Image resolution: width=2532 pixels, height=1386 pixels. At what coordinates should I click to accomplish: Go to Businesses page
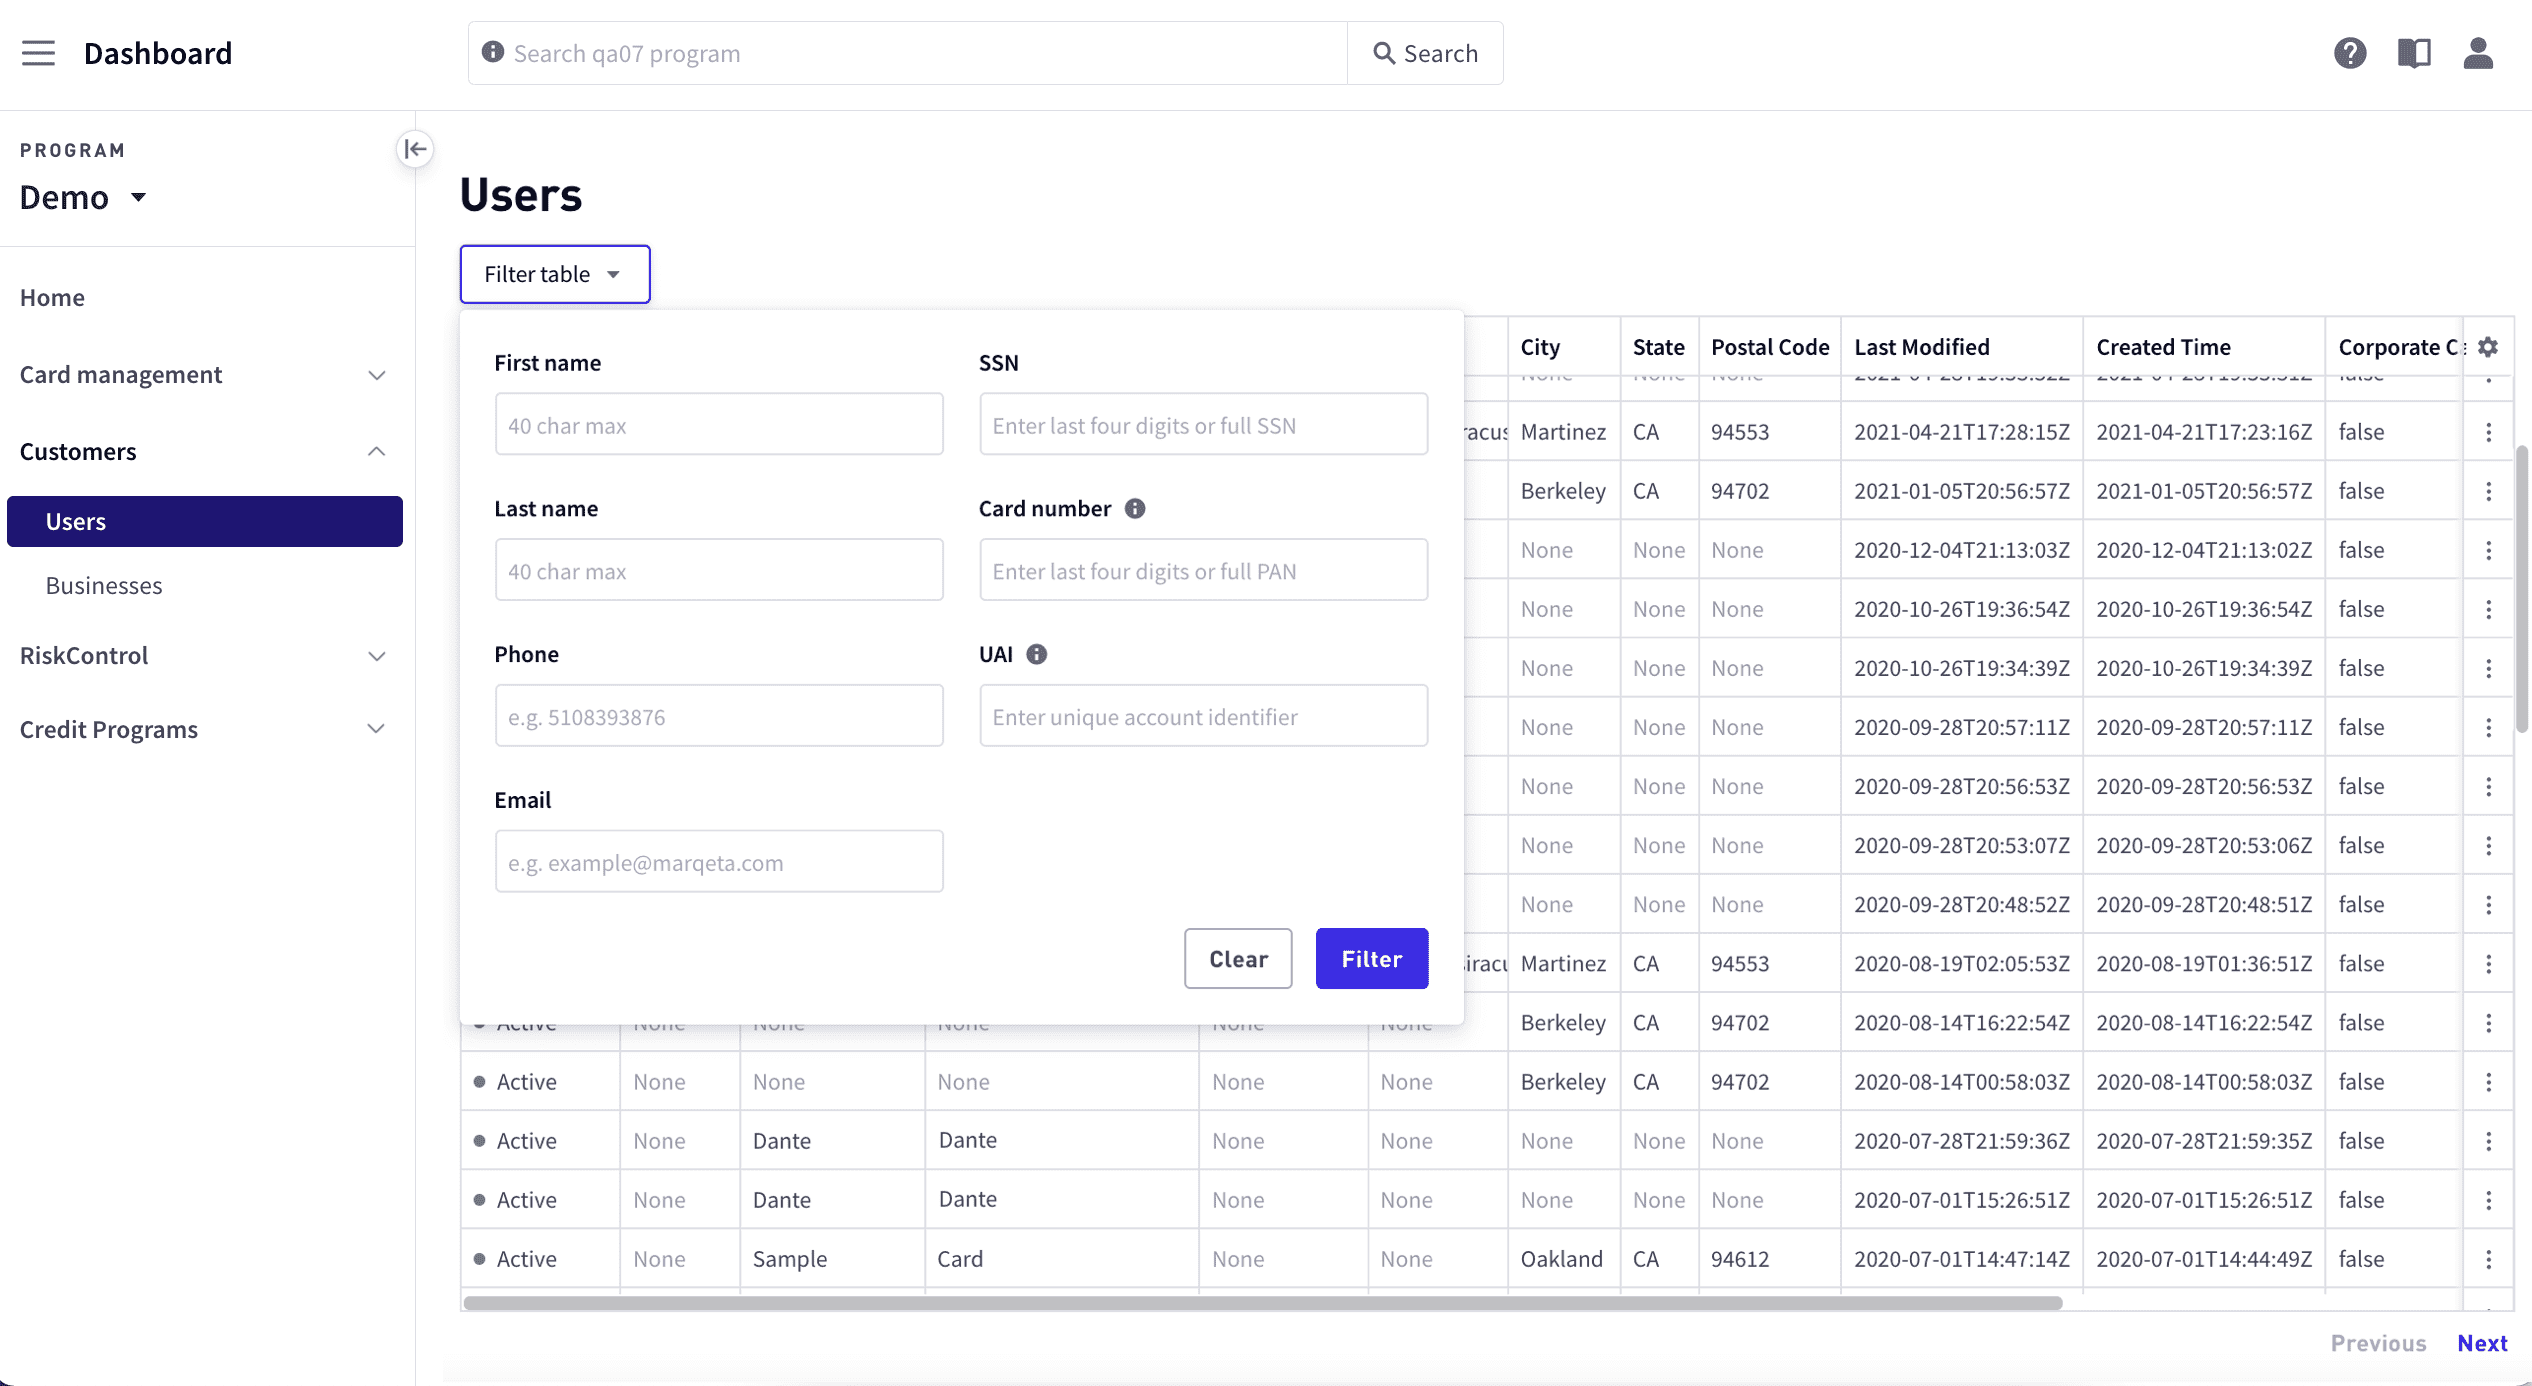(x=104, y=586)
